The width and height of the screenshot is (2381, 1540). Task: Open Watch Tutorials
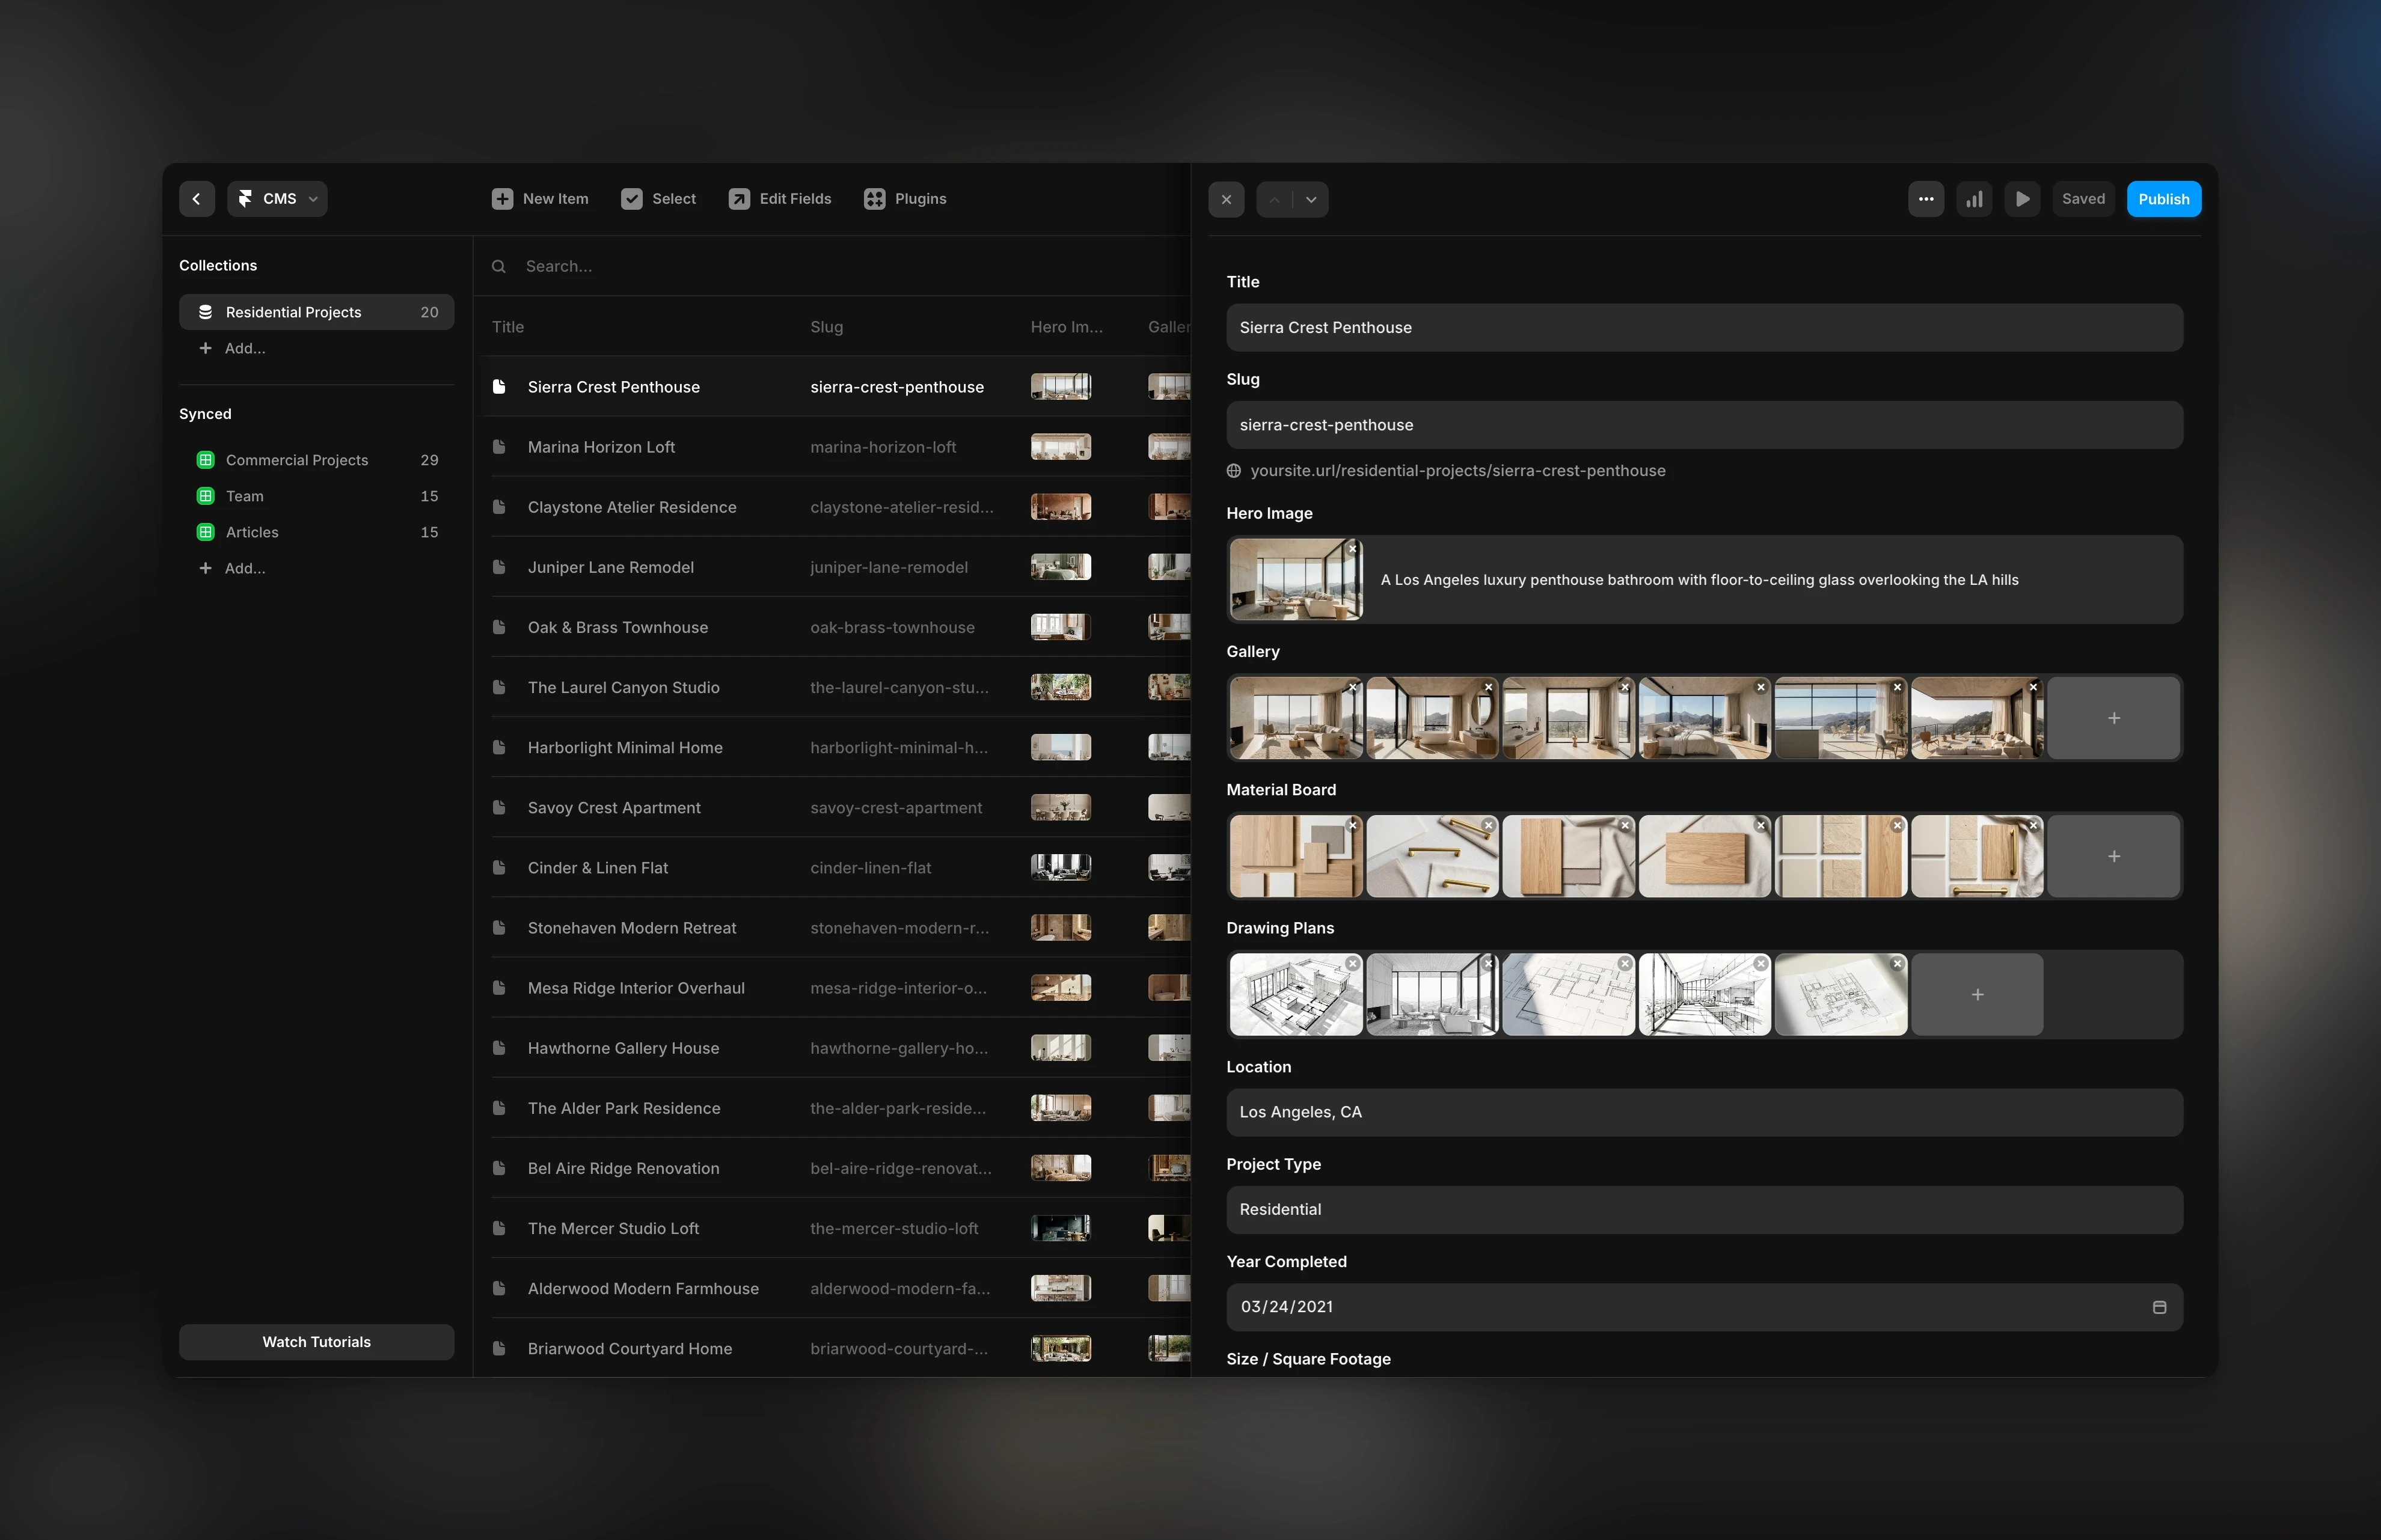click(316, 1341)
